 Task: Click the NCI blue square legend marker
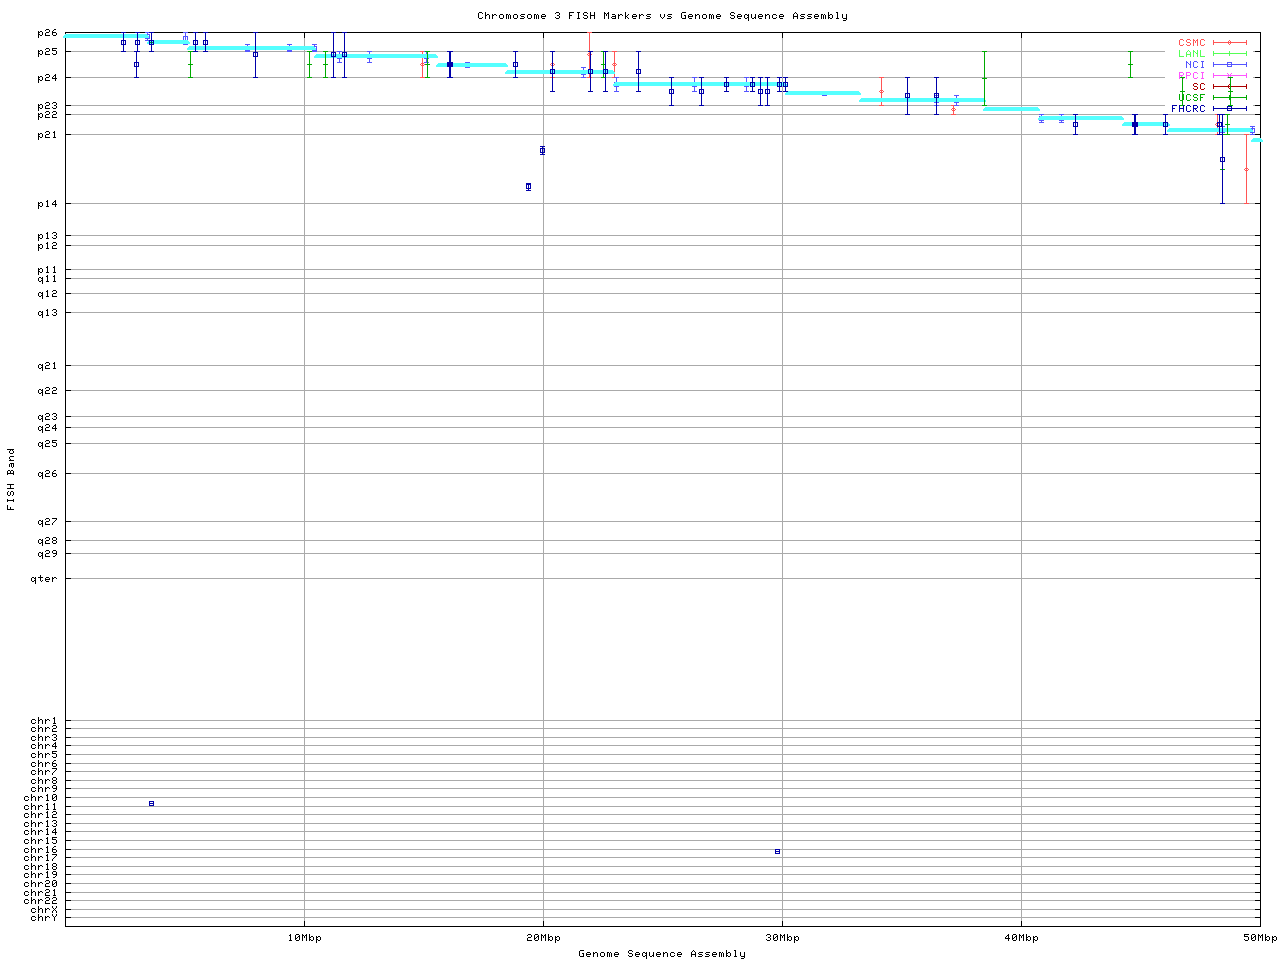point(1229,65)
